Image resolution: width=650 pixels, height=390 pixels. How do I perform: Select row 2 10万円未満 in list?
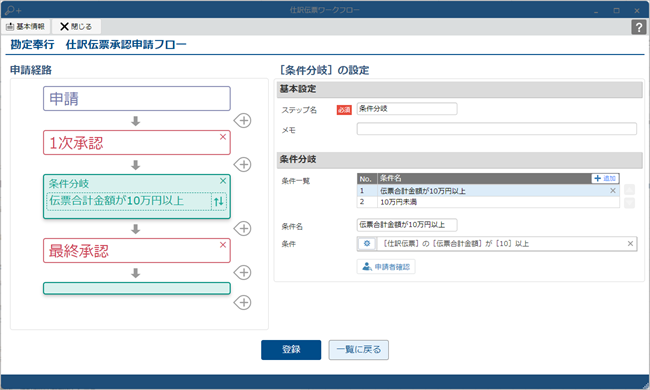(x=488, y=202)
